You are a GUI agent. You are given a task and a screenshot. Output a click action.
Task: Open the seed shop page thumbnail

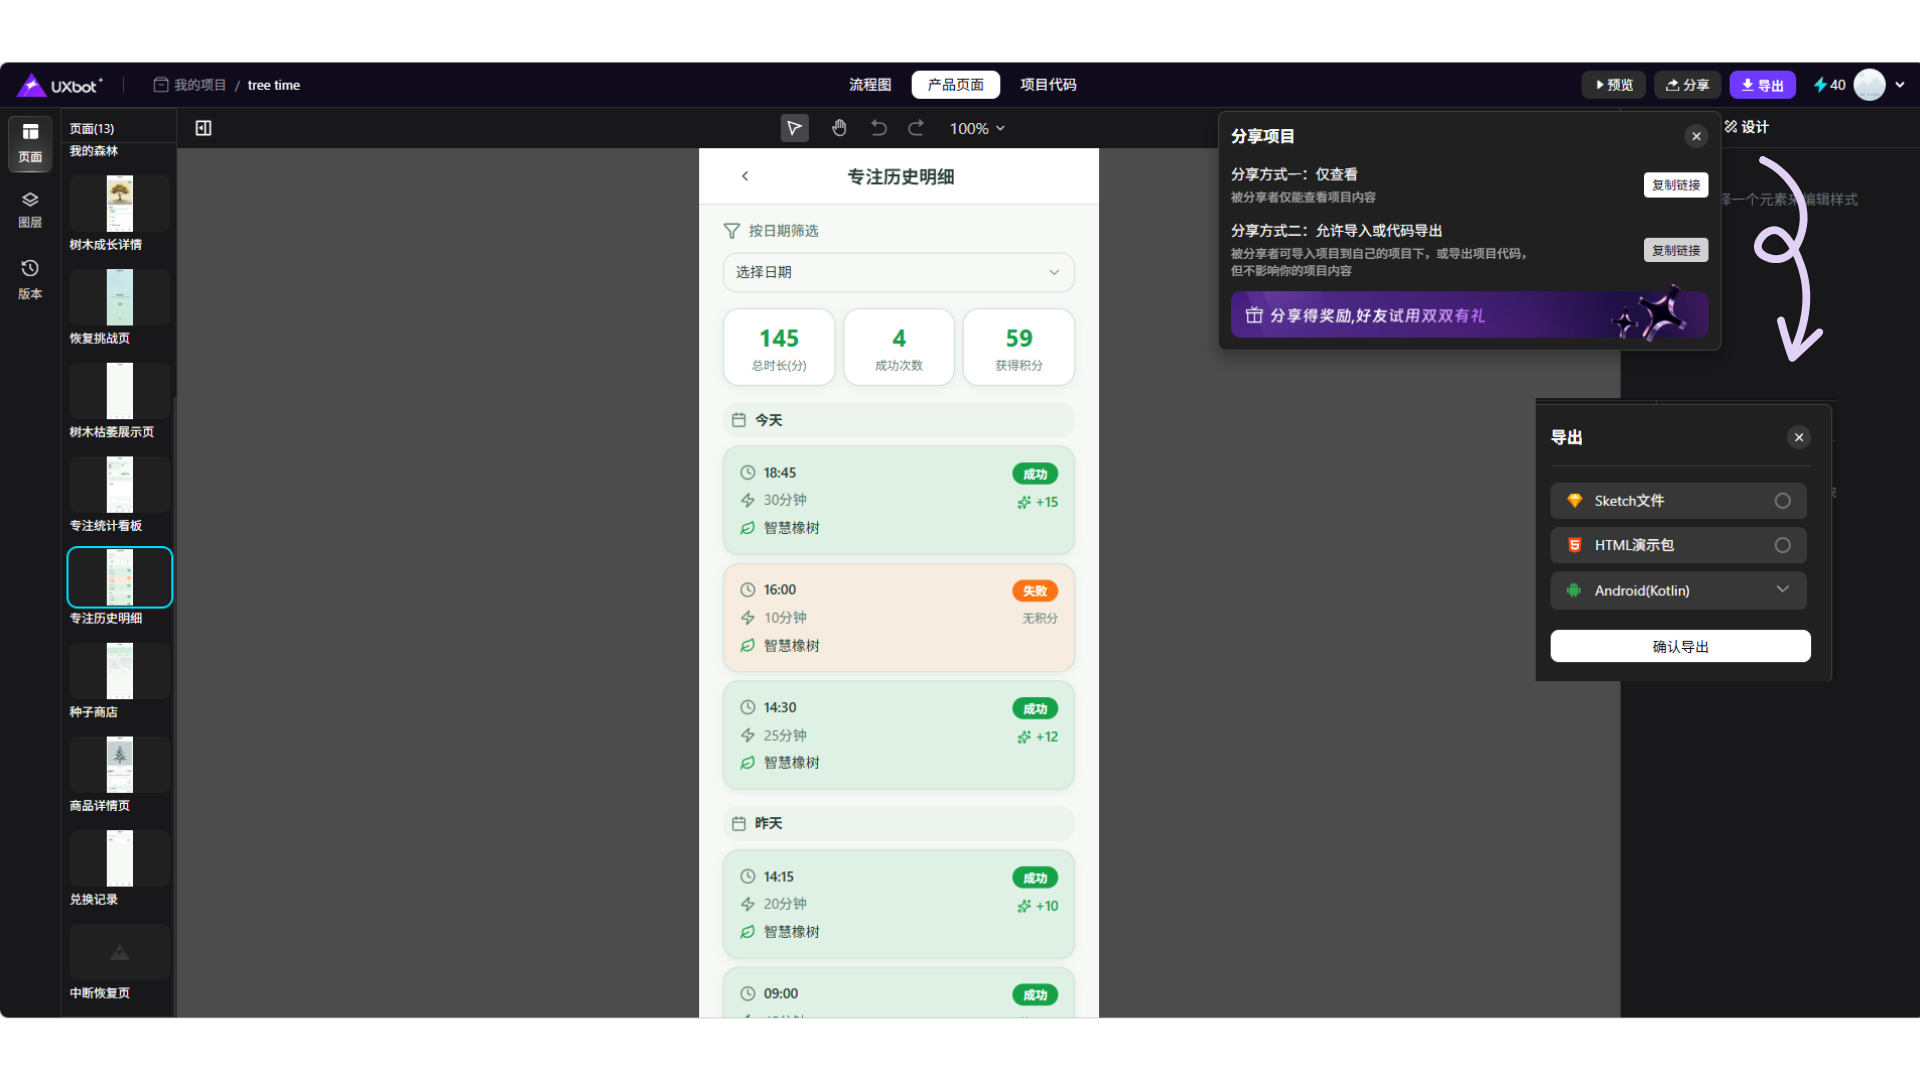point(120,671)
